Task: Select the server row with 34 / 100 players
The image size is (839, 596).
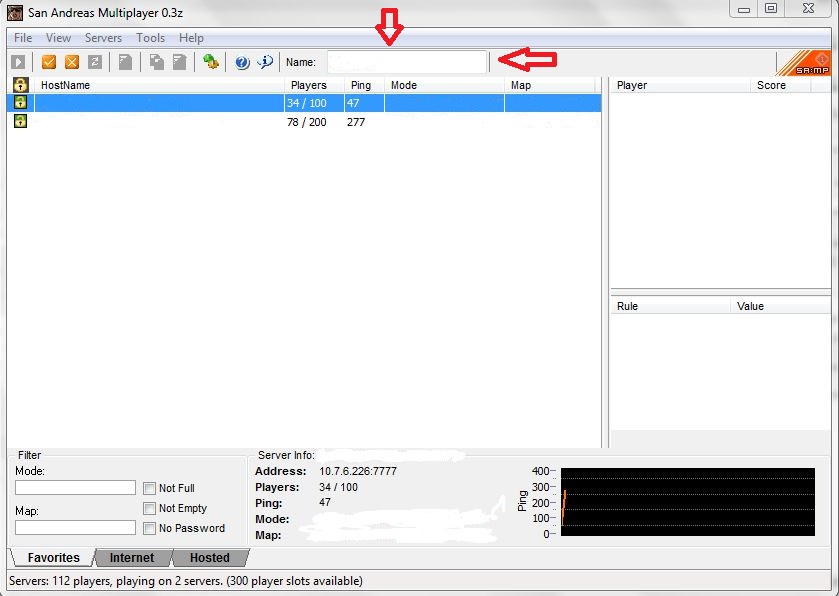Action: point(304,103)
